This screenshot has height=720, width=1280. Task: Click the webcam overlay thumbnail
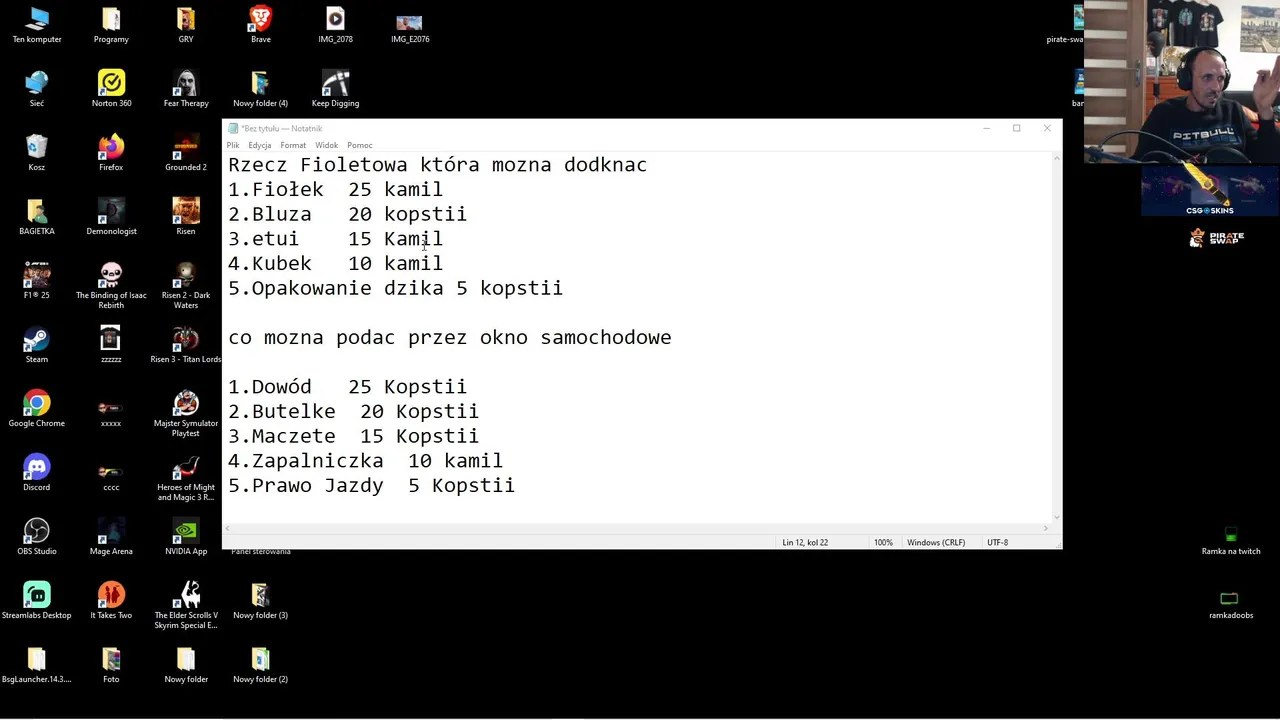(1182, 81)
